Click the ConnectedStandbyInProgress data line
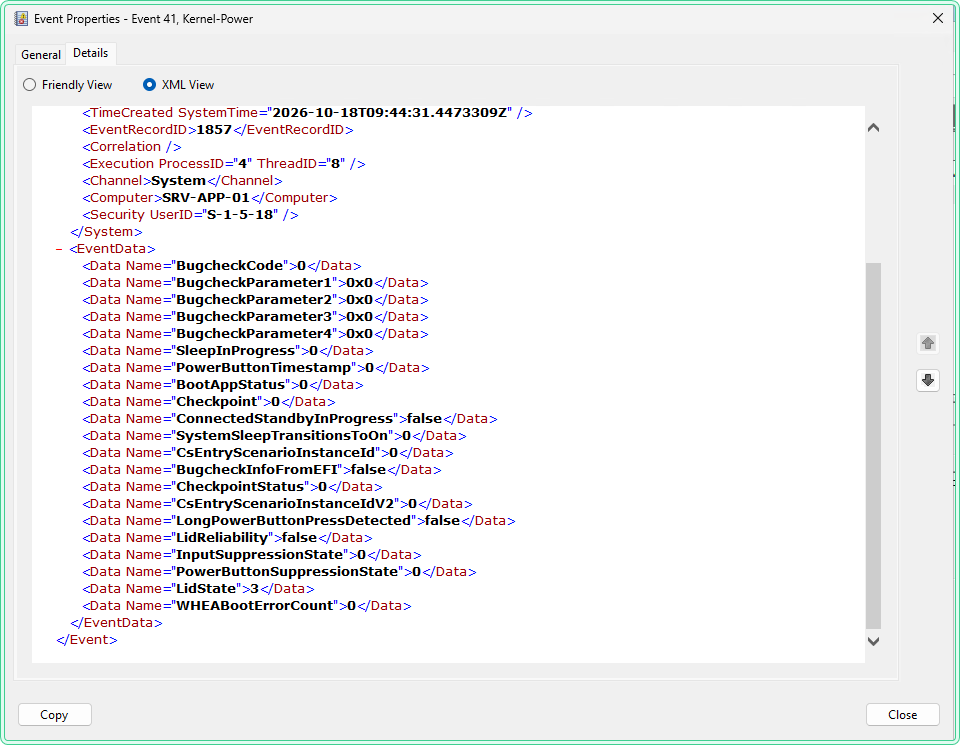The height and width of the screenshot is (745, 960). [x=290, y=419]
